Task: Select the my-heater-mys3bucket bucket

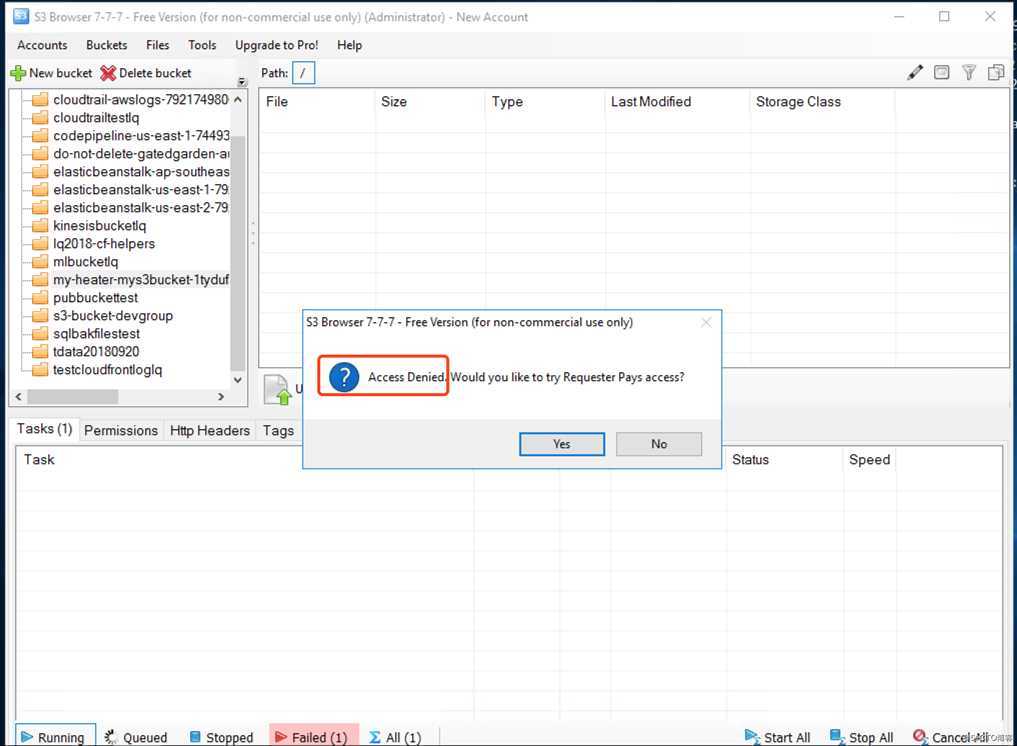Action: (141, 280)
